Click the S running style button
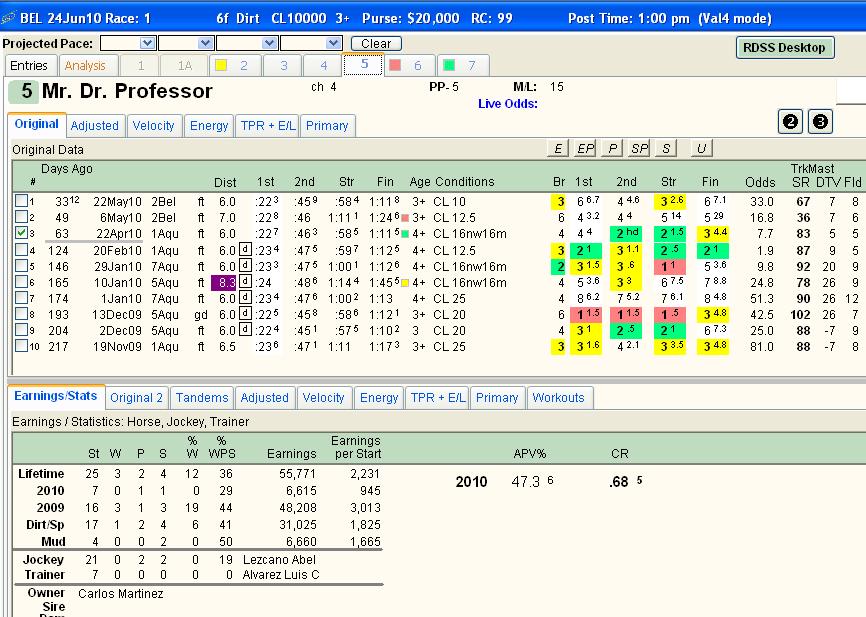The height and width of the screenshot is (617, 866). (x=666, y=148)
